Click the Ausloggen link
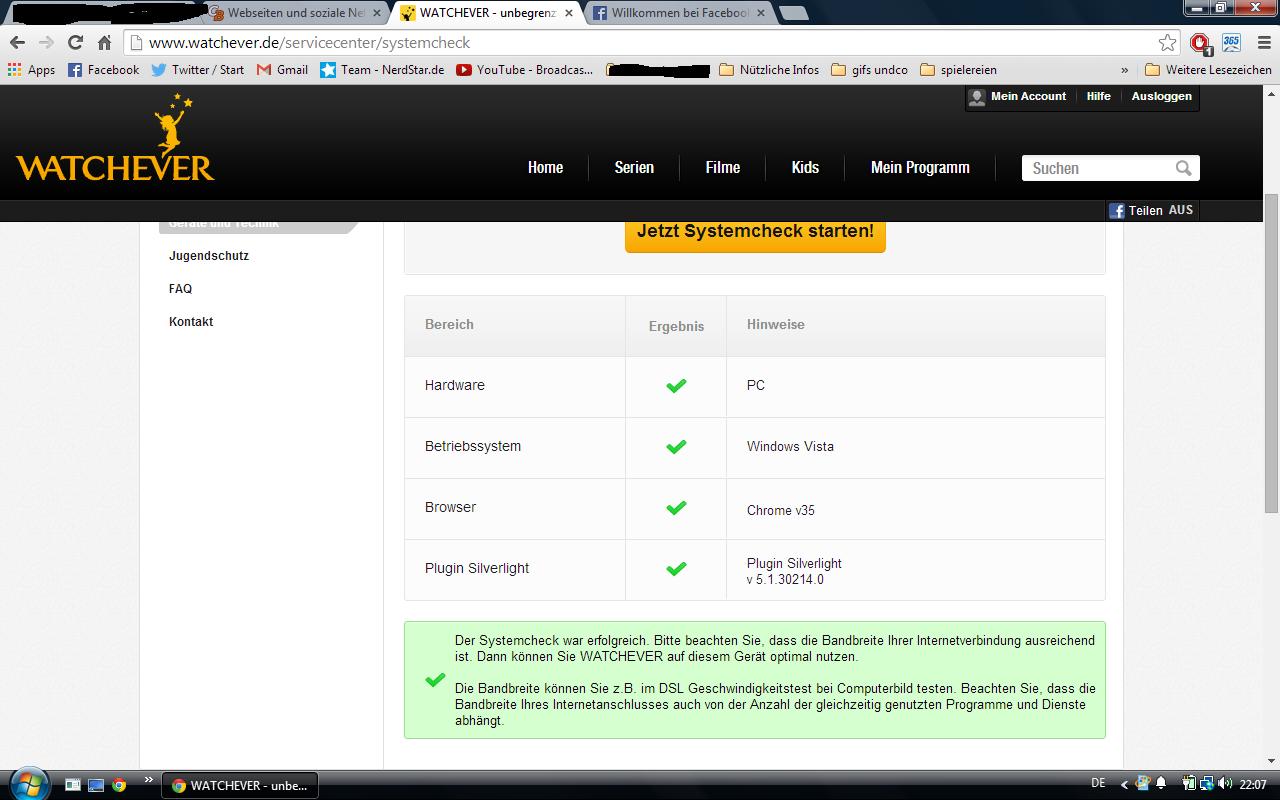1280x800 pixels. click(1161, 96)
